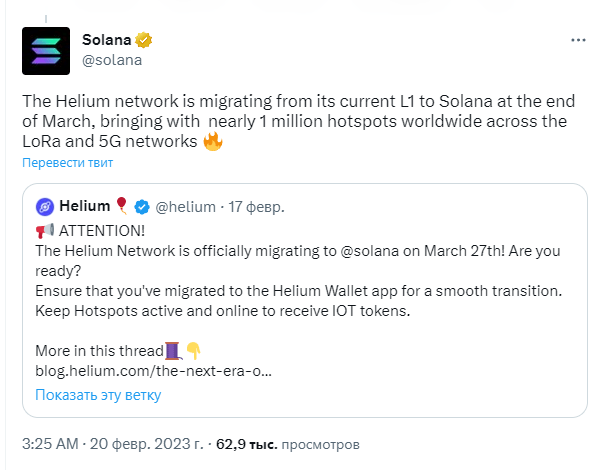Image resolution: width=603 pixels, height=470 pixels.
Task: Click the 62,9 тыс. просмотров view count
Action: tap(288, 444)
